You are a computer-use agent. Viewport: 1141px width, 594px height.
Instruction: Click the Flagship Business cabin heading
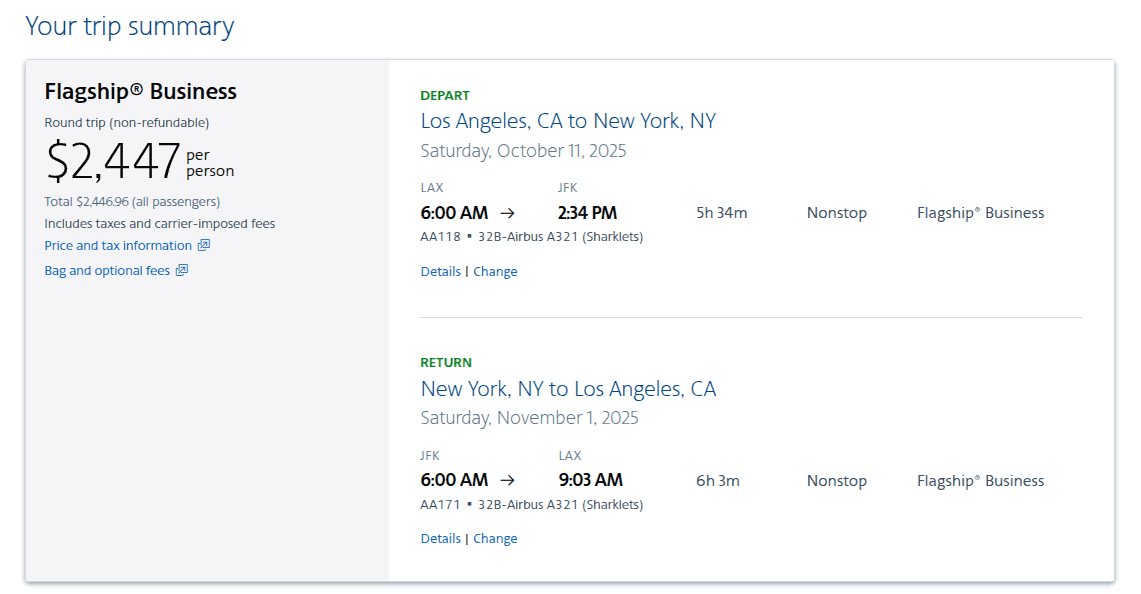point(140,91)
